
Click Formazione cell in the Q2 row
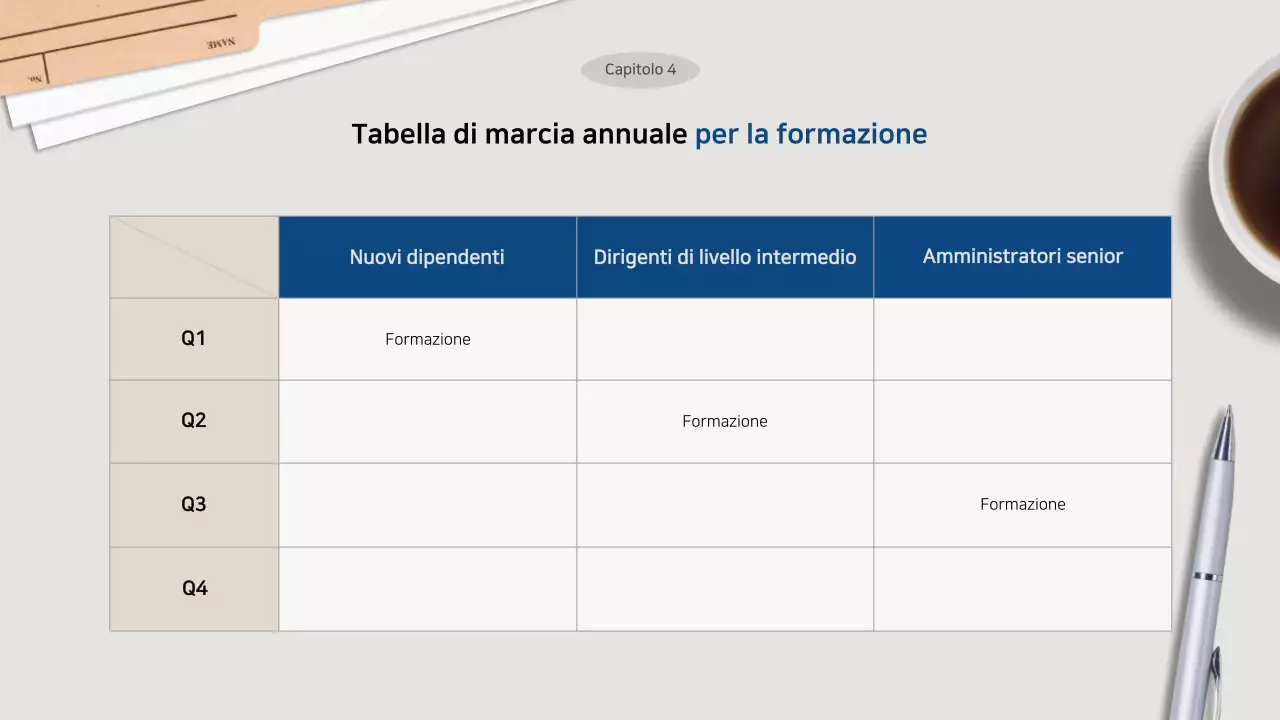[725, 421]
